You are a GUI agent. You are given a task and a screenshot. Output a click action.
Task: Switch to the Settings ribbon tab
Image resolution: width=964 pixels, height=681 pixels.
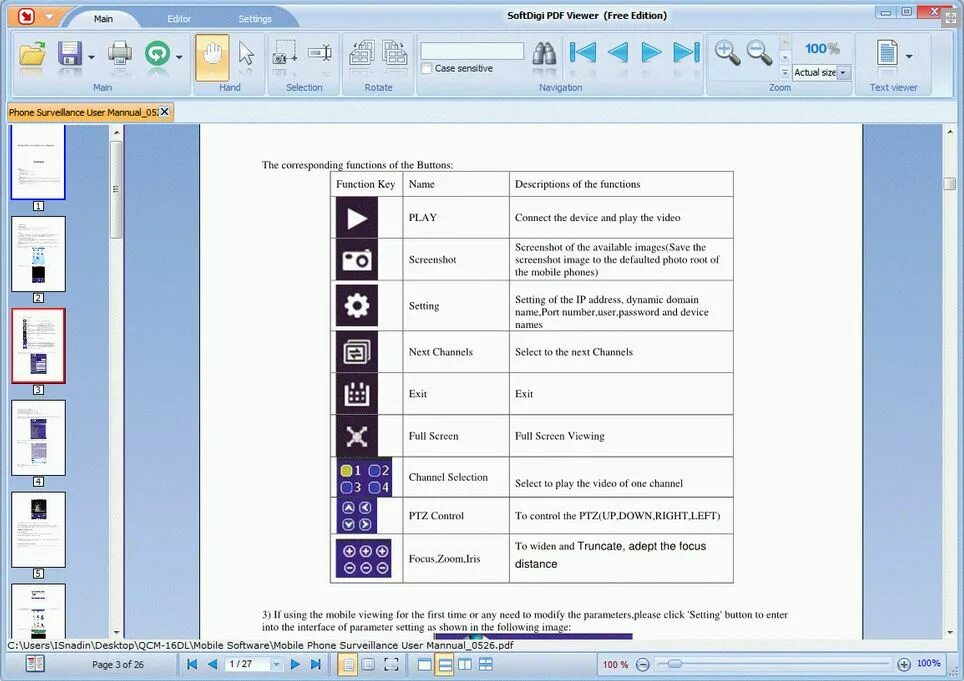point(255,19)
